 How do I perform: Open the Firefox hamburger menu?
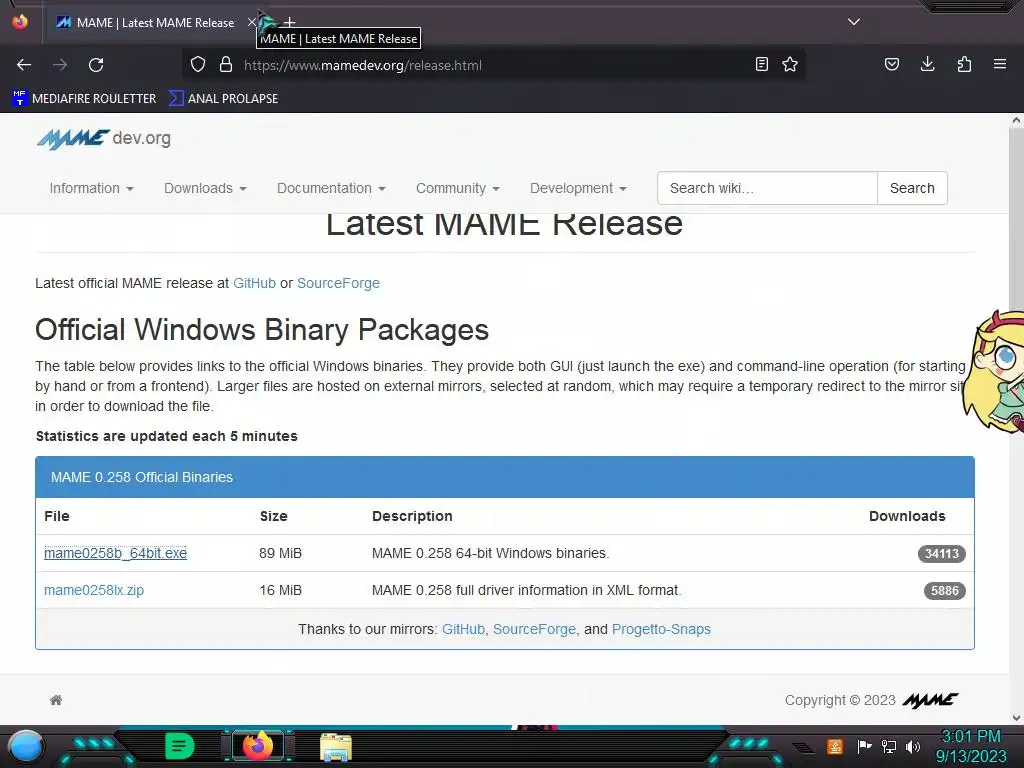(x=1000, y=64)
